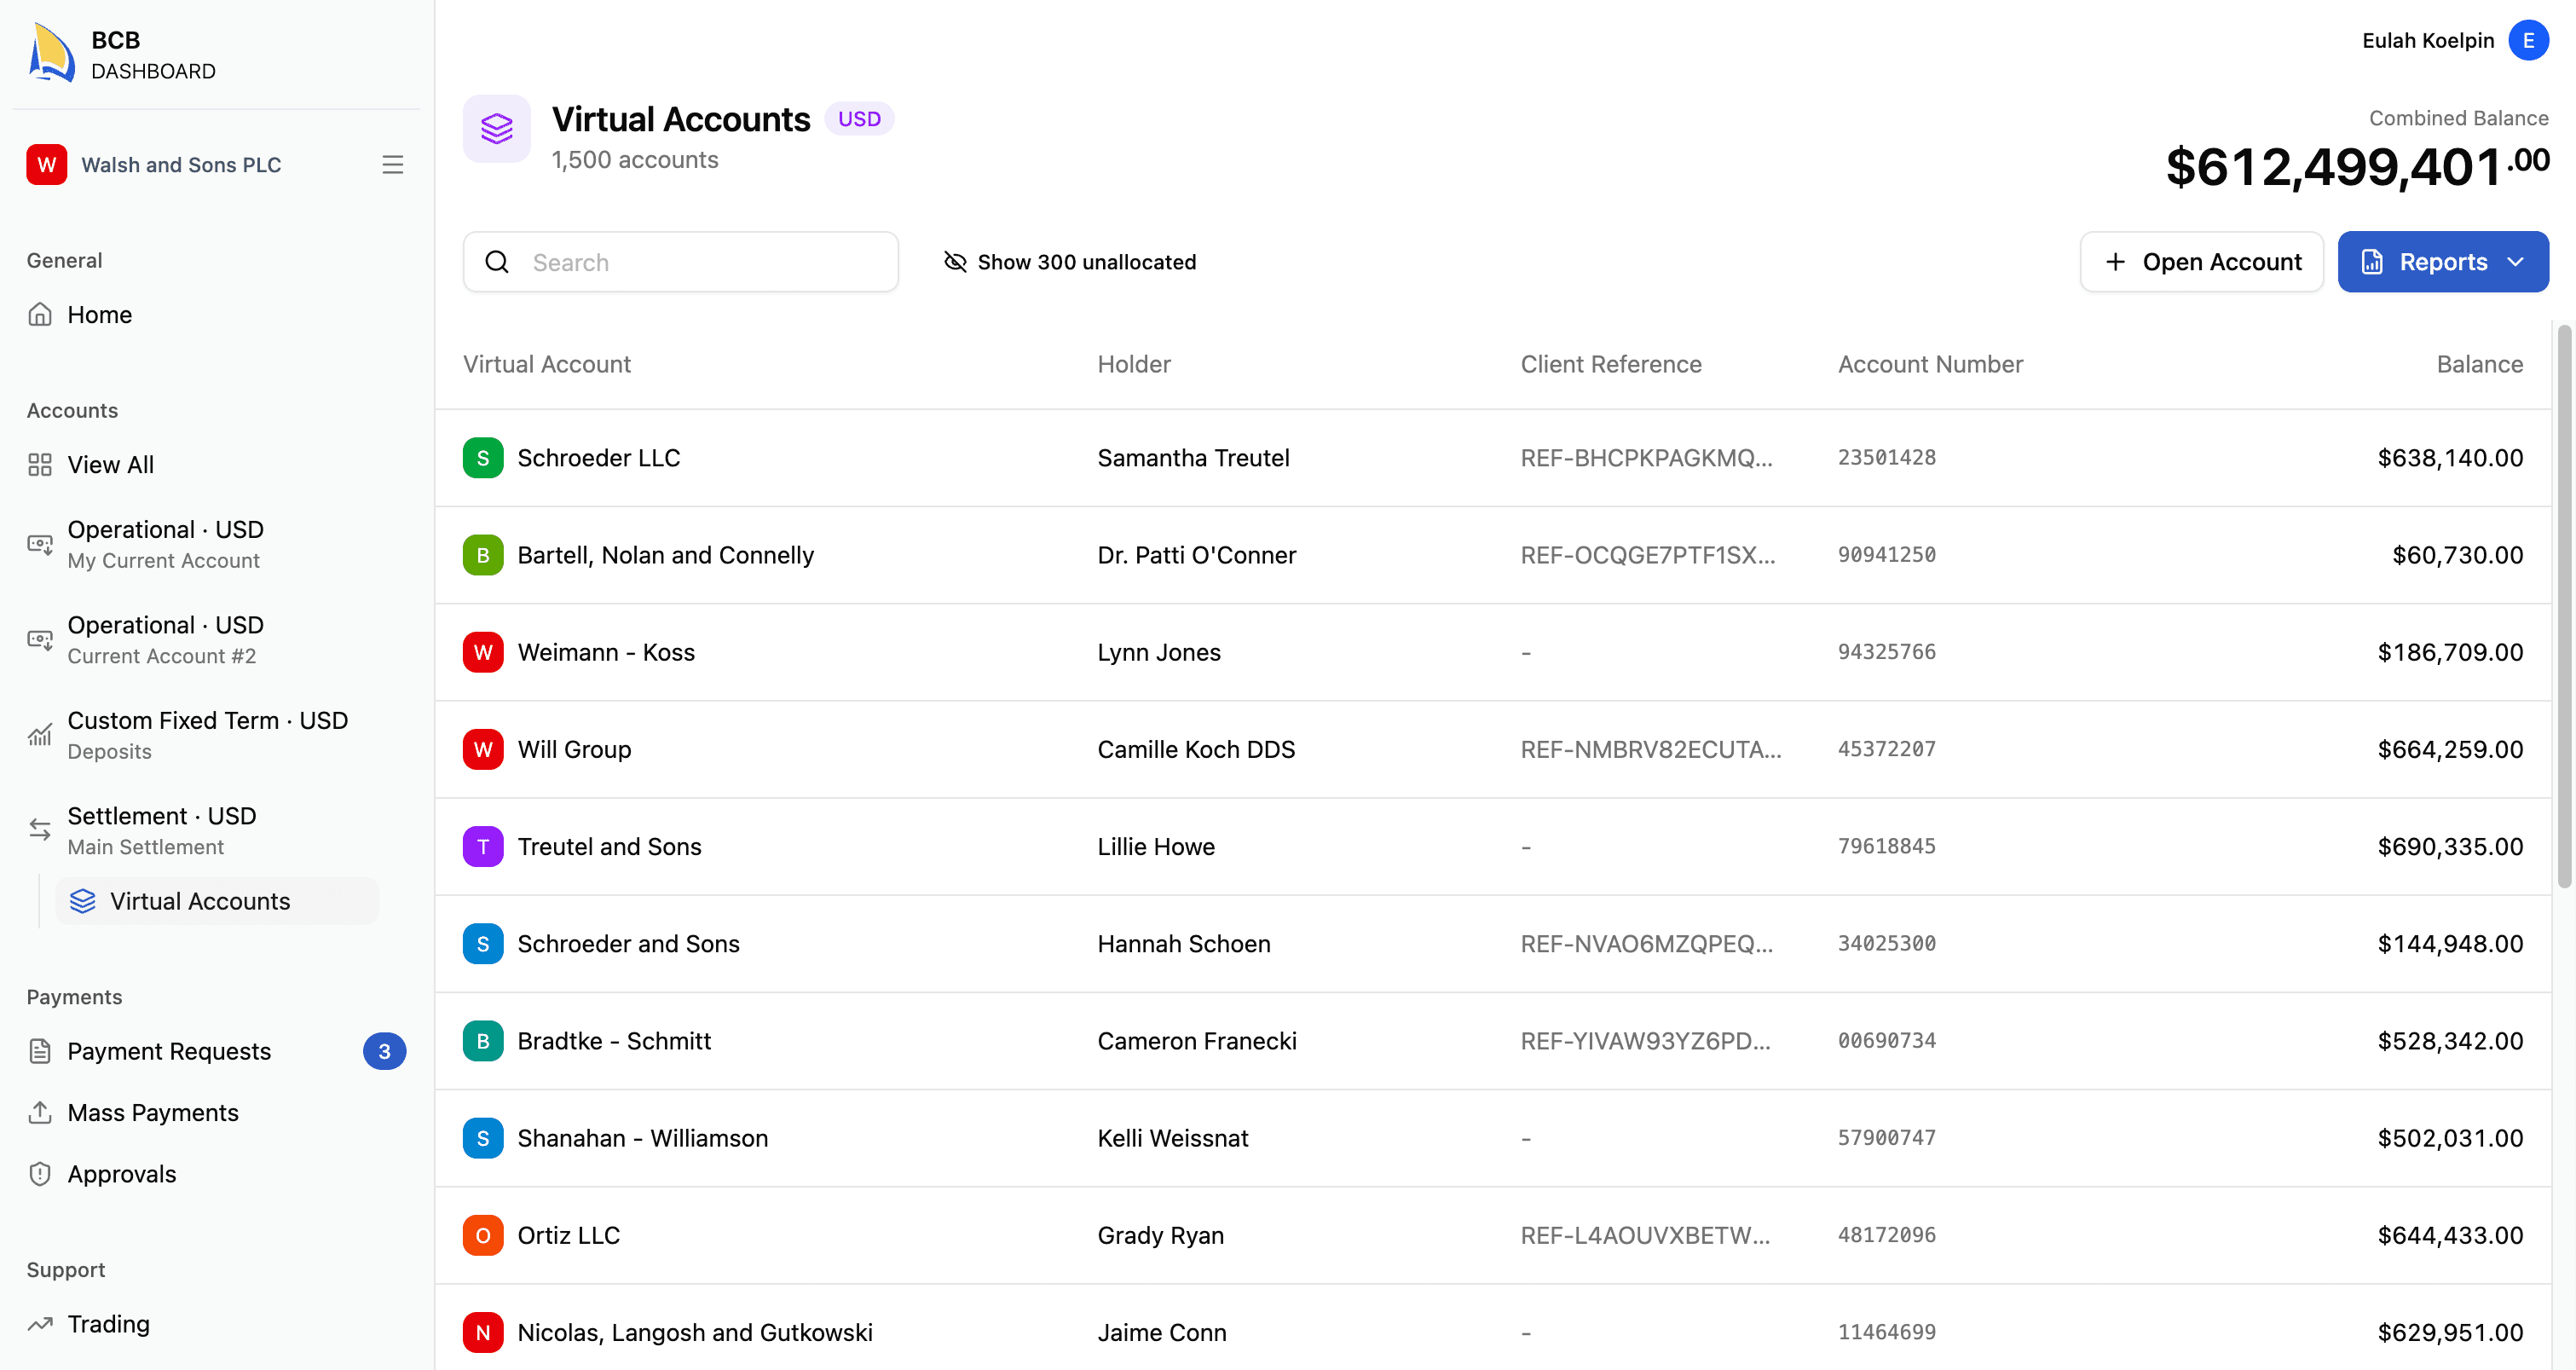This screenshot has width=2576, height=1370.
Task: Open Payment Requests page
Action: (169, 1051)
